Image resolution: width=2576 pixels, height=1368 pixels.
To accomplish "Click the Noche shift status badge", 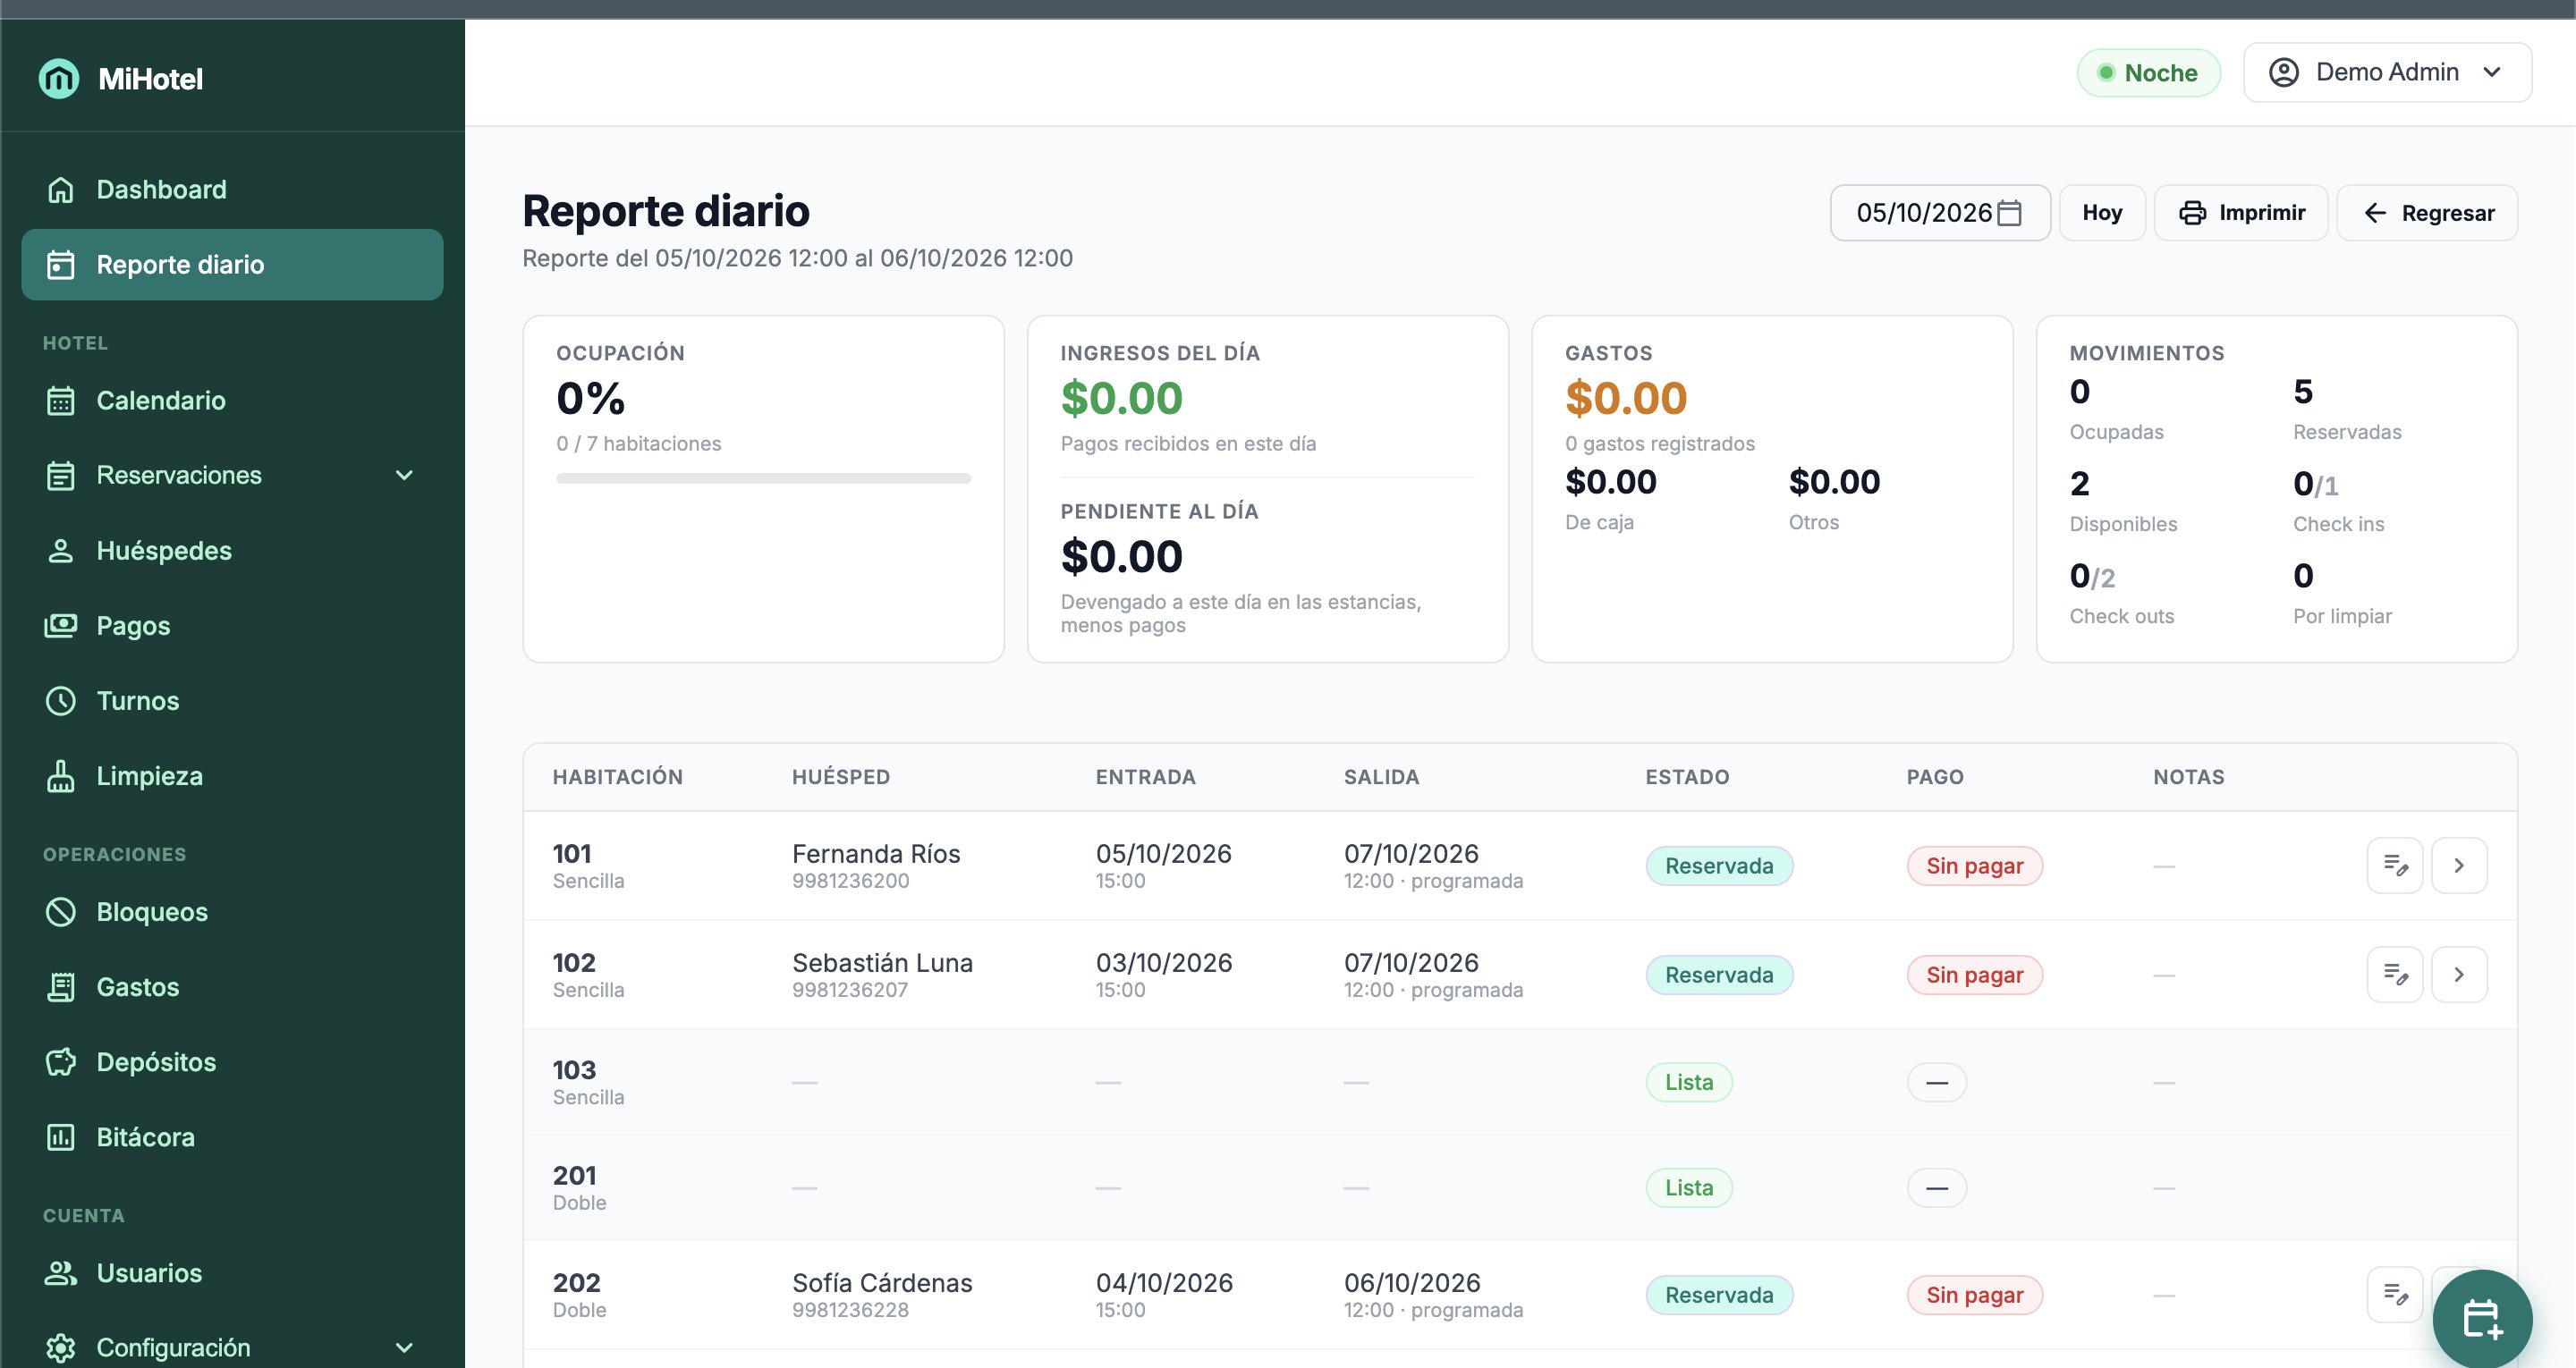I will (2148, 73).
